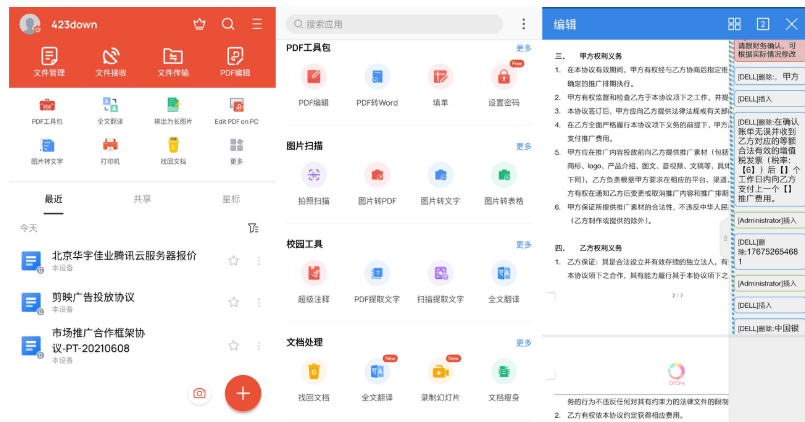This screenshot has width=805, height=422.
Task: Open the file list filter dropdown
Action: [253, 228]
